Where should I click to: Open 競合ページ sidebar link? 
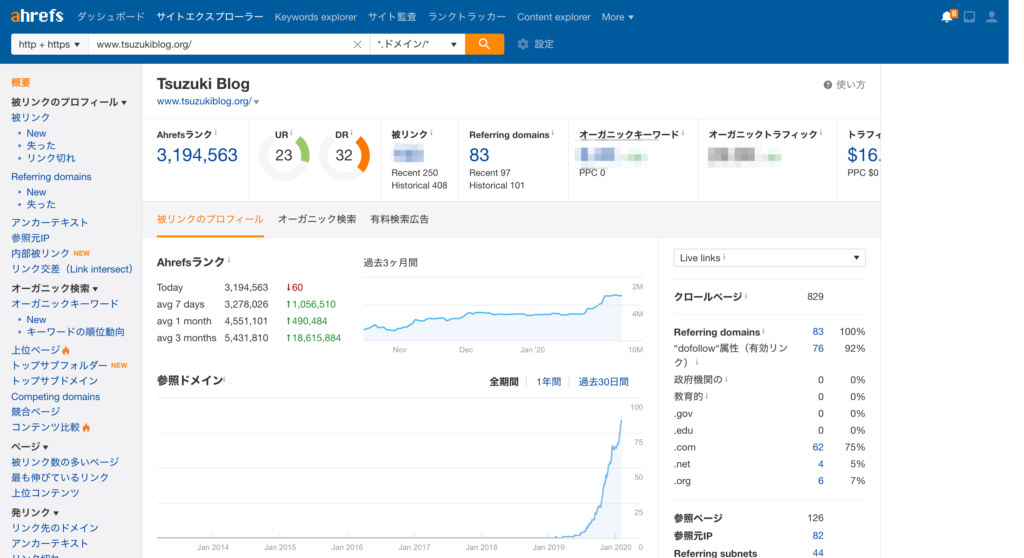tap(35, 412)
